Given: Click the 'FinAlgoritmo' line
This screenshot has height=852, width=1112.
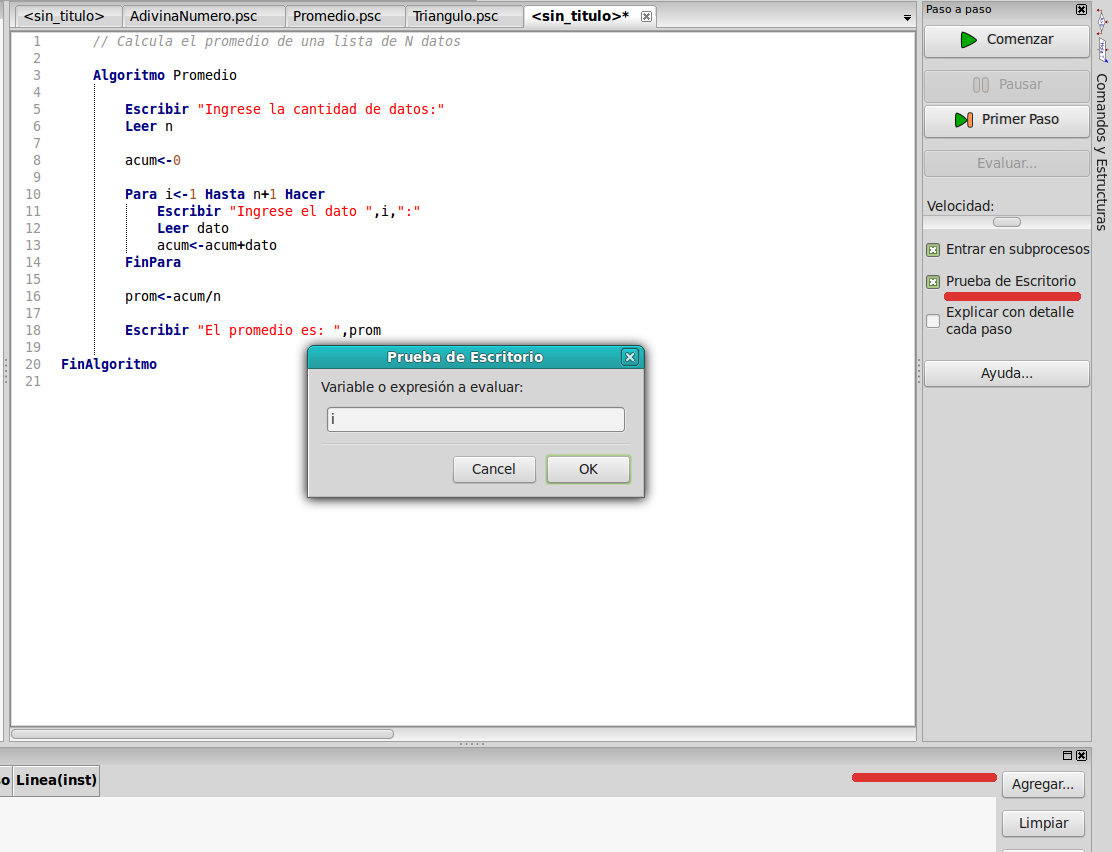Looking at the screenshot, I should pos(109,365).
